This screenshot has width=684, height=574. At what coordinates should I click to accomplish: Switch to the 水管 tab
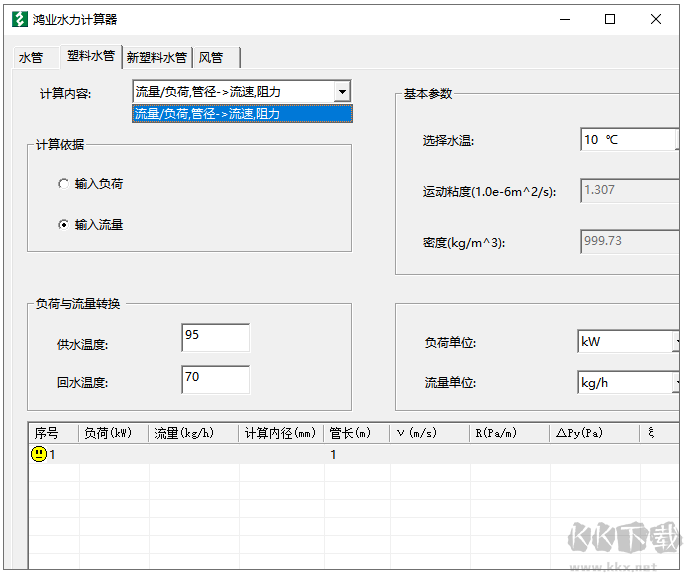point(31,58)
